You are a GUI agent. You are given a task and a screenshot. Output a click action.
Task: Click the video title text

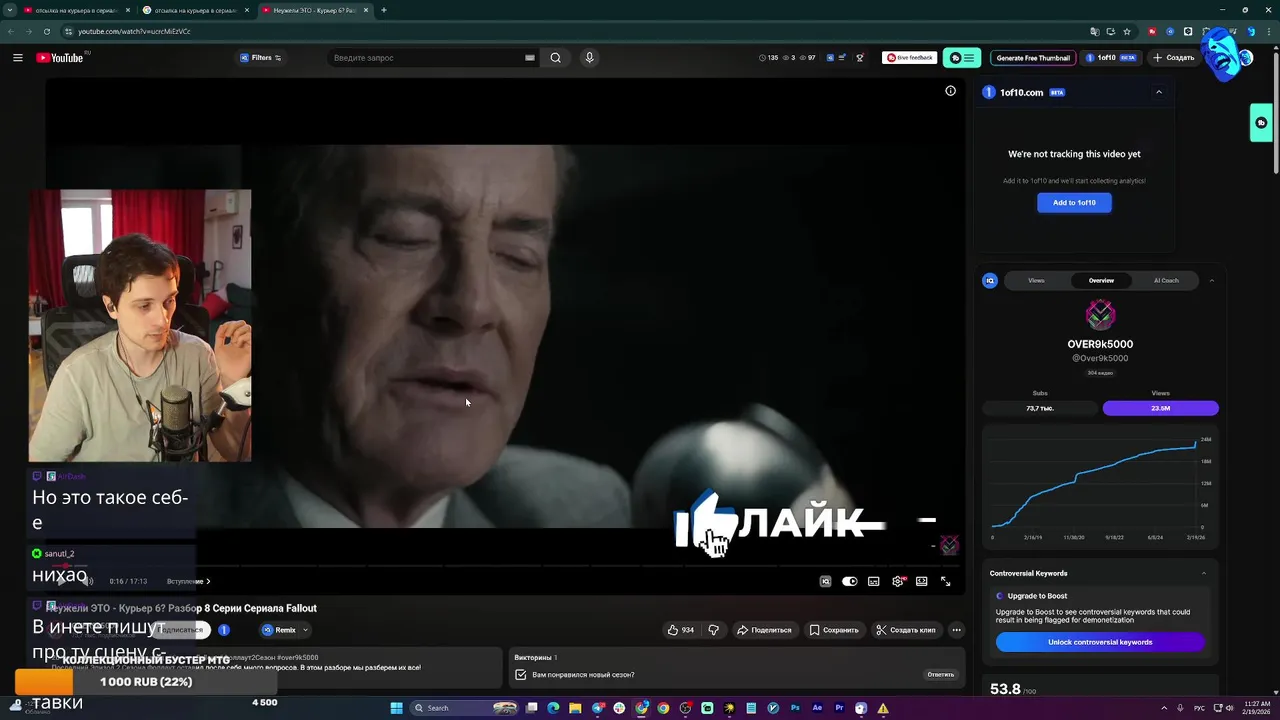coord(182,608)
